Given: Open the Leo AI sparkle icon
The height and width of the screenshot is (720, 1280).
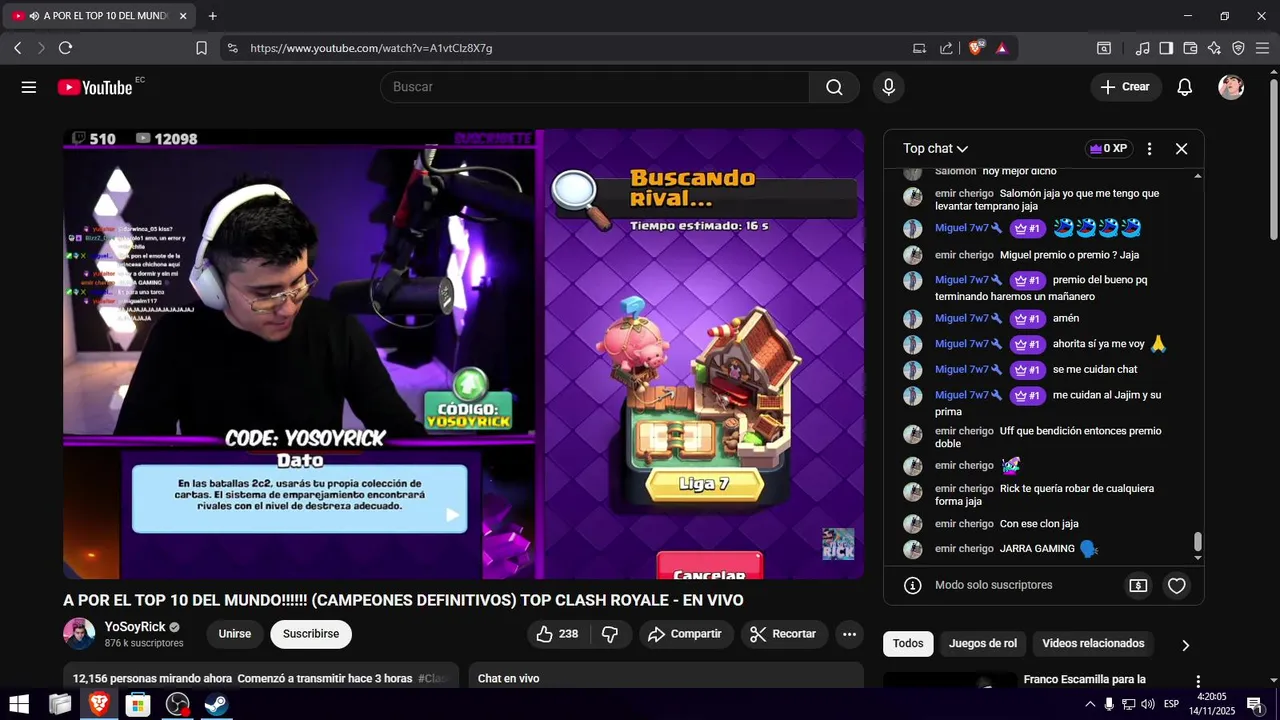Looking at the screenshot, I should click(x=1214, y=48).
